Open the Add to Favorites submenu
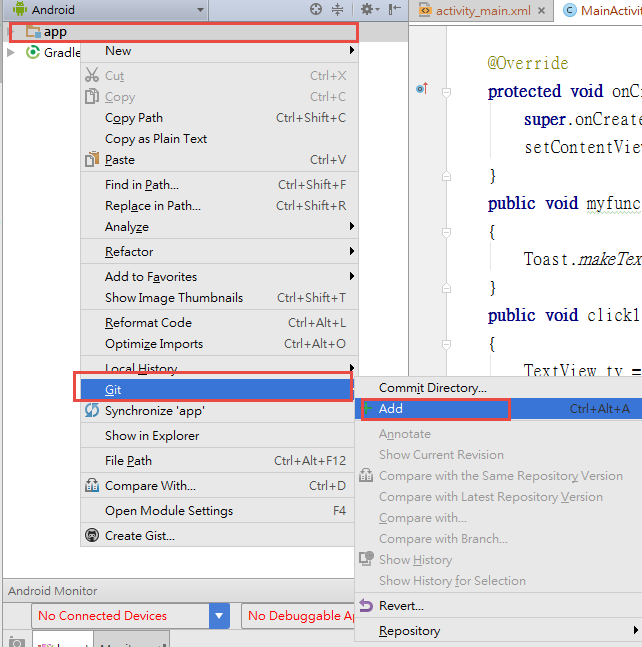 219,276
